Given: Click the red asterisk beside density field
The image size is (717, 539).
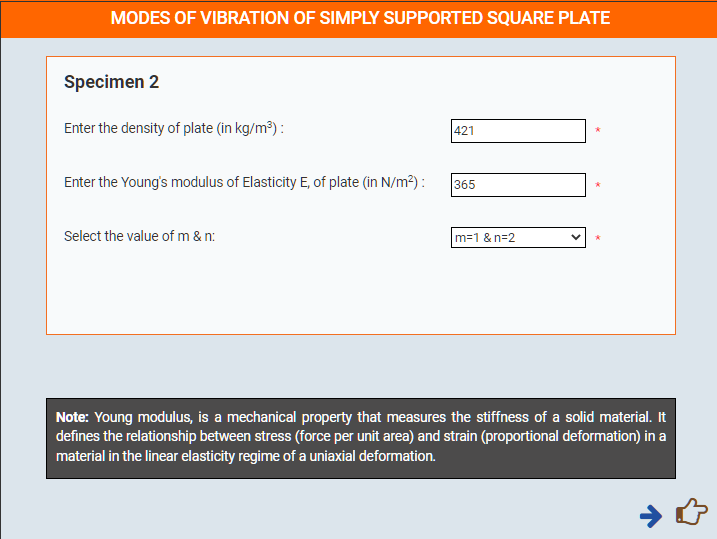Looking at the screenshot, I should 598,130.
